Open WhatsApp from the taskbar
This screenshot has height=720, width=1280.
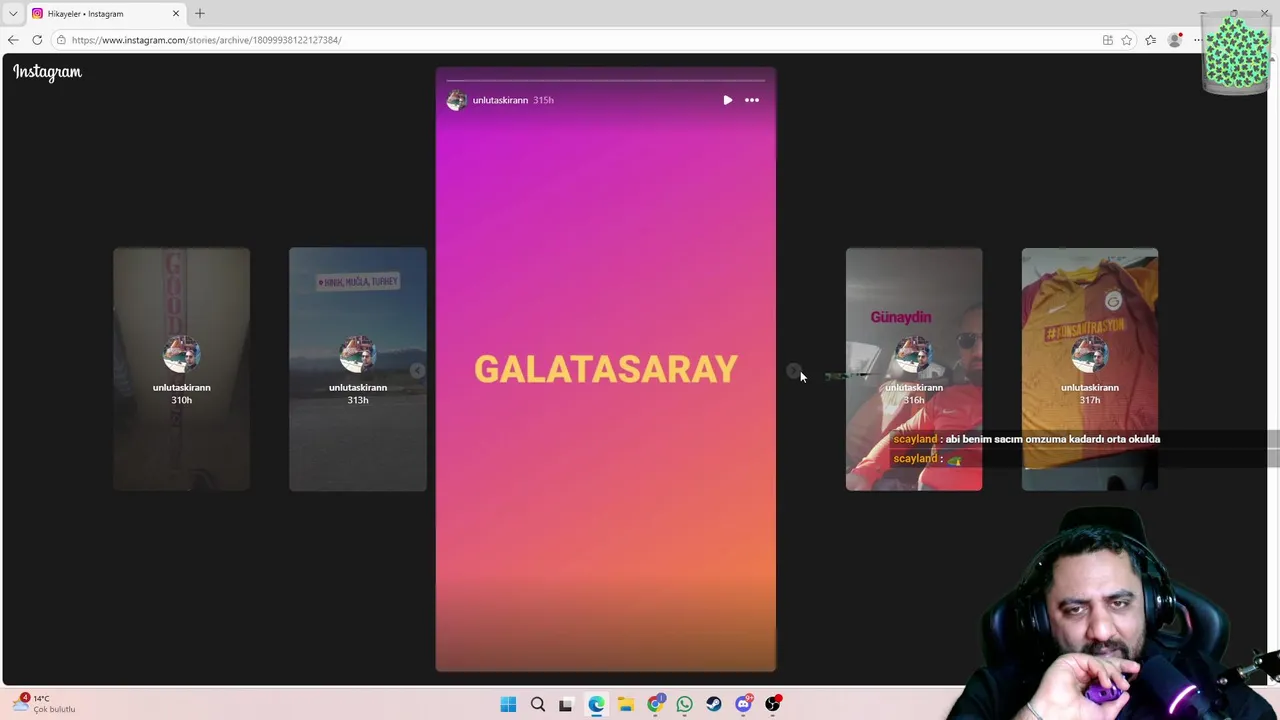coord(684,704)
